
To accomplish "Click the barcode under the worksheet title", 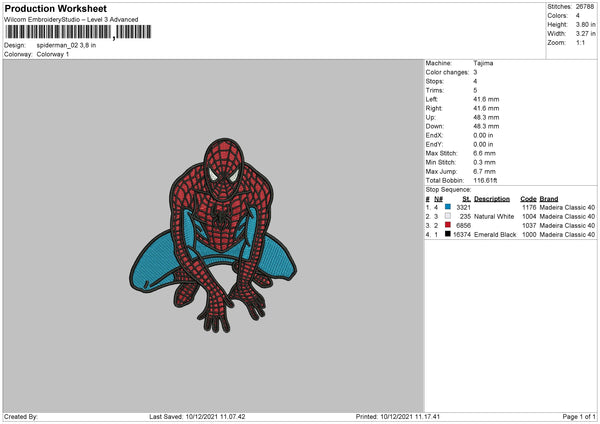I will coord(78,32).
